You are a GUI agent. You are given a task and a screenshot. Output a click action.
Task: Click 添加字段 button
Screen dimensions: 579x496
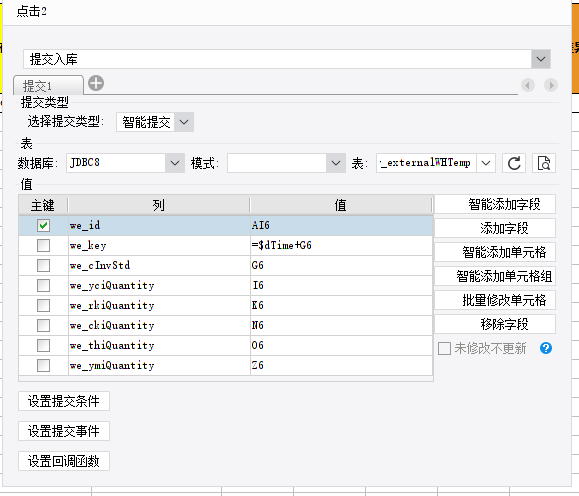[495, 228]
